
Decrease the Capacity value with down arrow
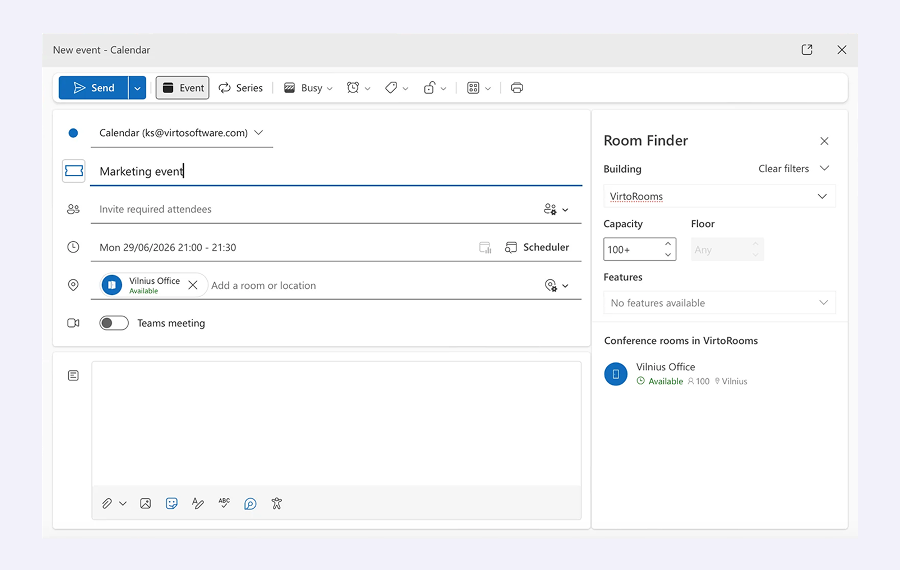coord(668,255)
